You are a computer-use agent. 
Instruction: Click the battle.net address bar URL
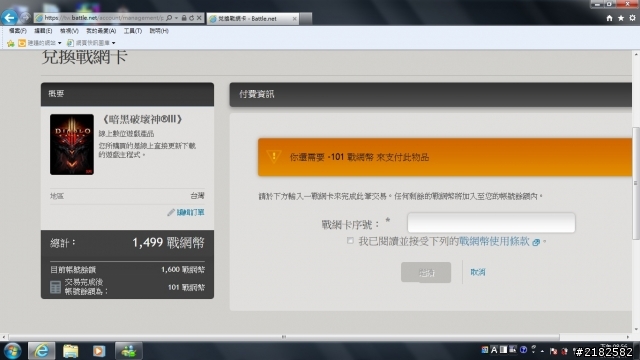pyautogui.click(x=104, y=18)
